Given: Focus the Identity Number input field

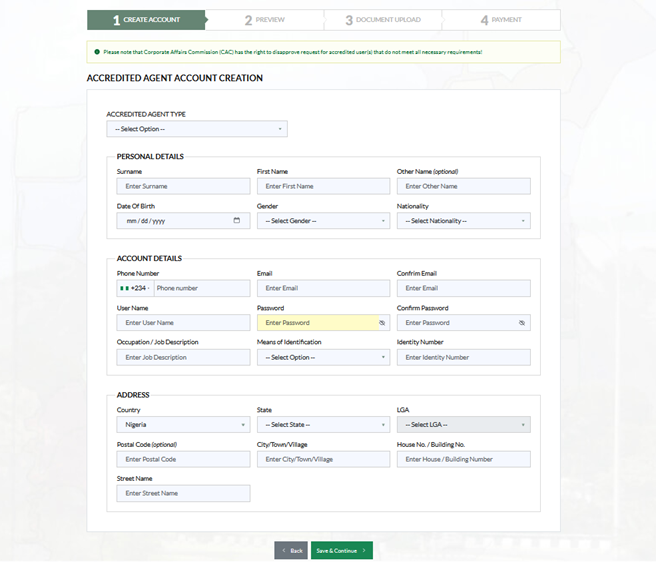Looking at the screenshot, I should [x=464, y=357].
